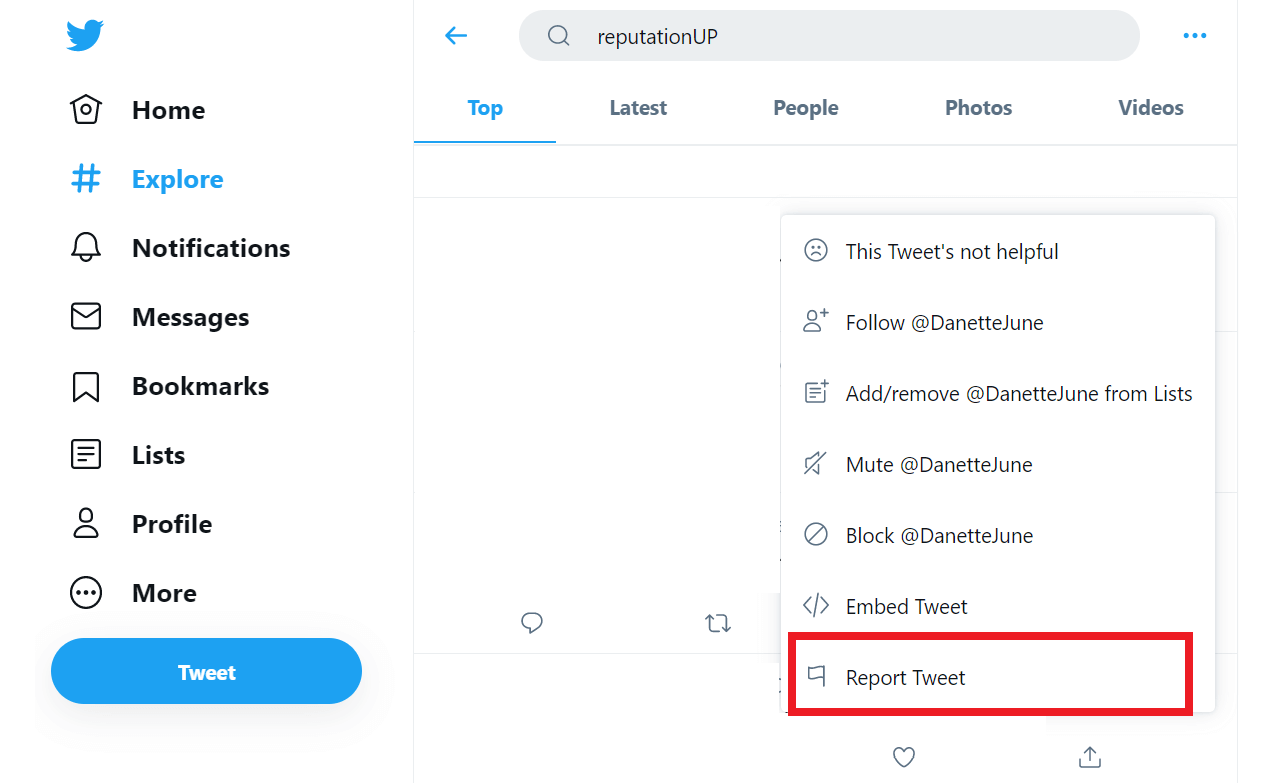Switch to the Latest tab

coord(637,107)
